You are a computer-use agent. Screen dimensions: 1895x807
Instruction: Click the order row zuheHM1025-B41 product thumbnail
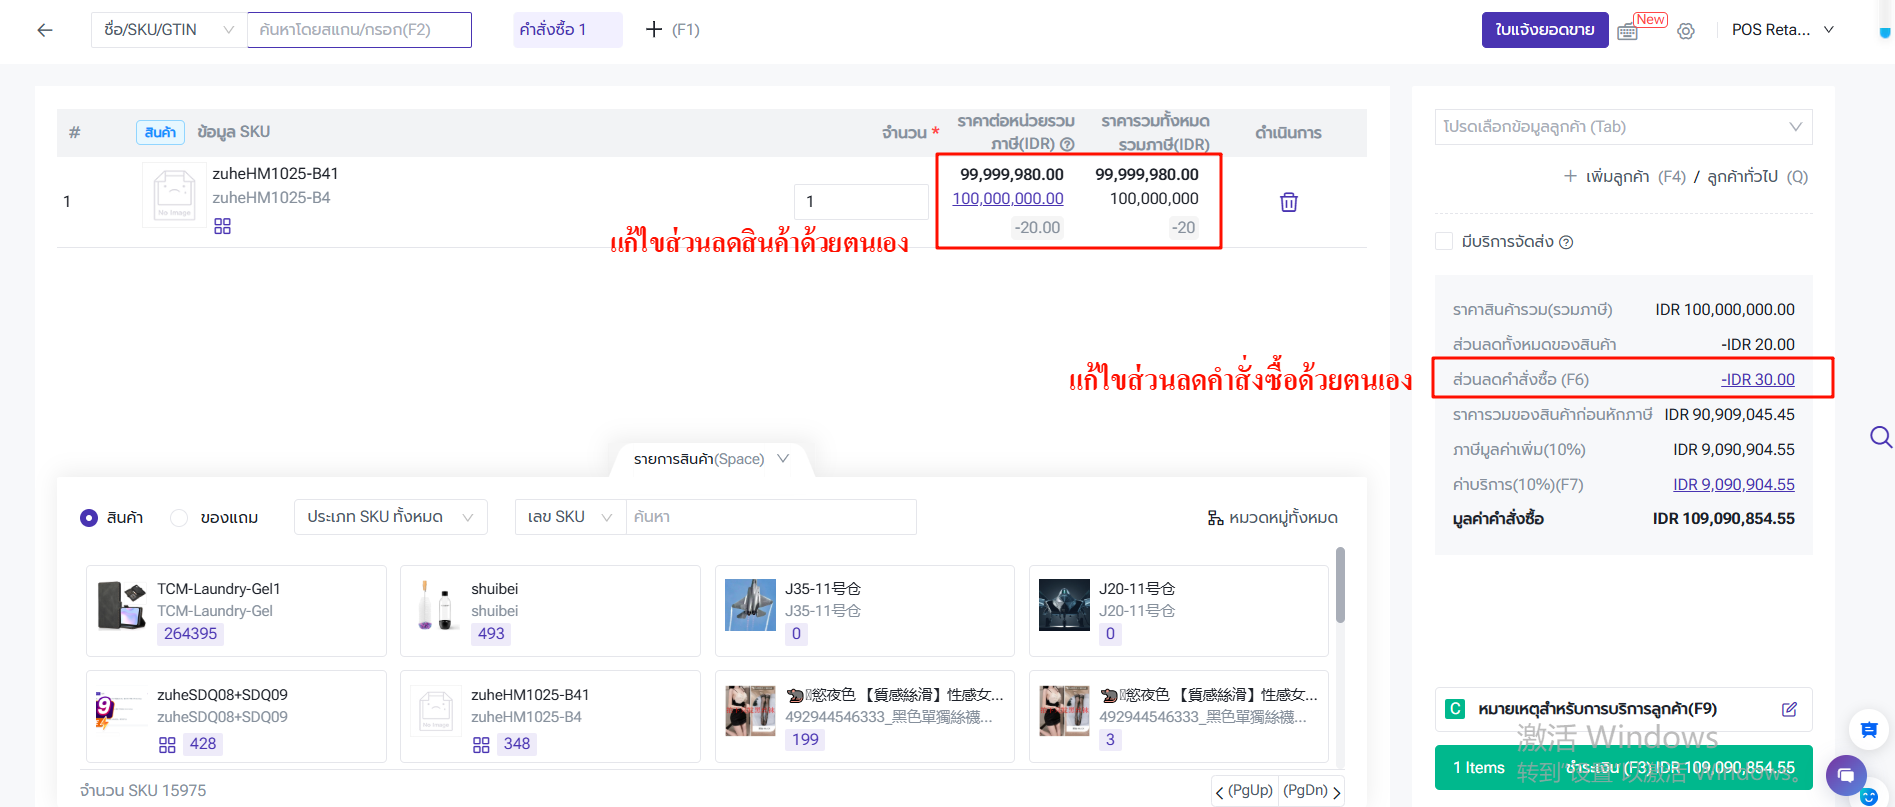174,195
